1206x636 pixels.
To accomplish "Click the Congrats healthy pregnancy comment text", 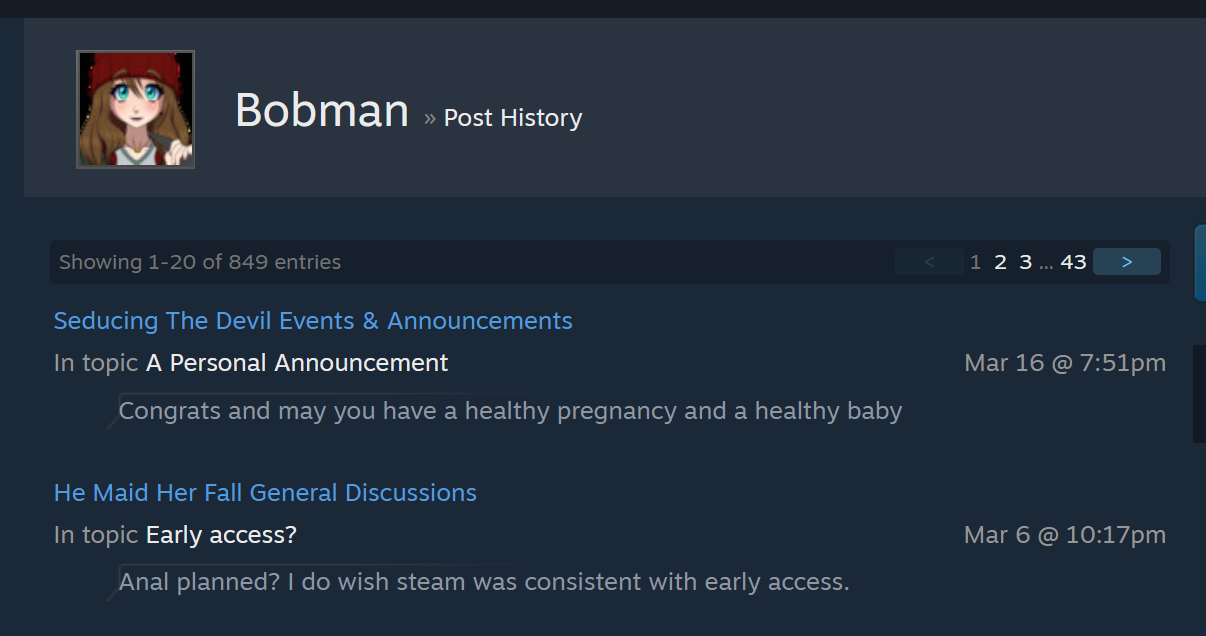I will pos(510,411).
